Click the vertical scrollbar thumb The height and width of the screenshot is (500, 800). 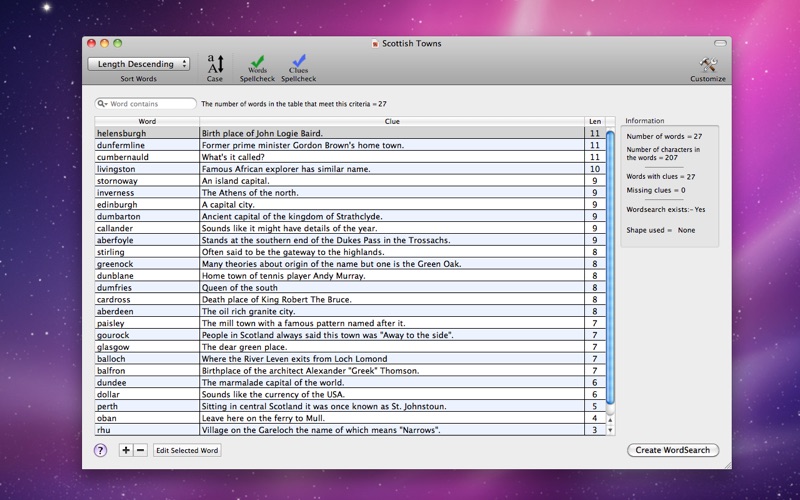pyautogui.click(x=610, y=268)
